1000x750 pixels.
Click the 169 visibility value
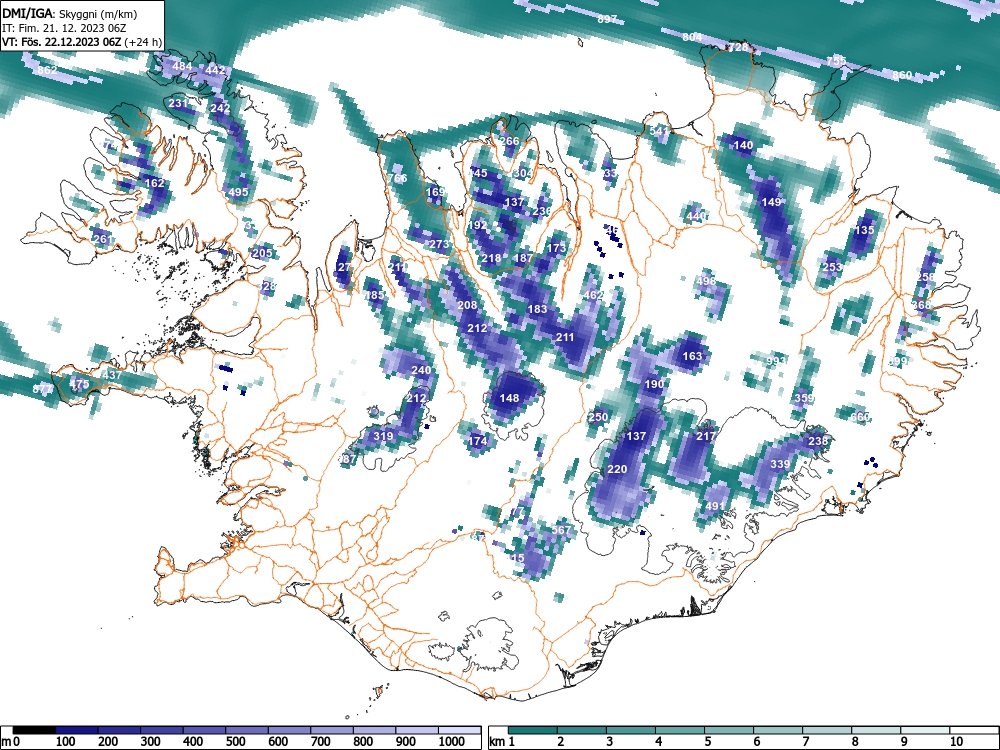tap(435, 192)
